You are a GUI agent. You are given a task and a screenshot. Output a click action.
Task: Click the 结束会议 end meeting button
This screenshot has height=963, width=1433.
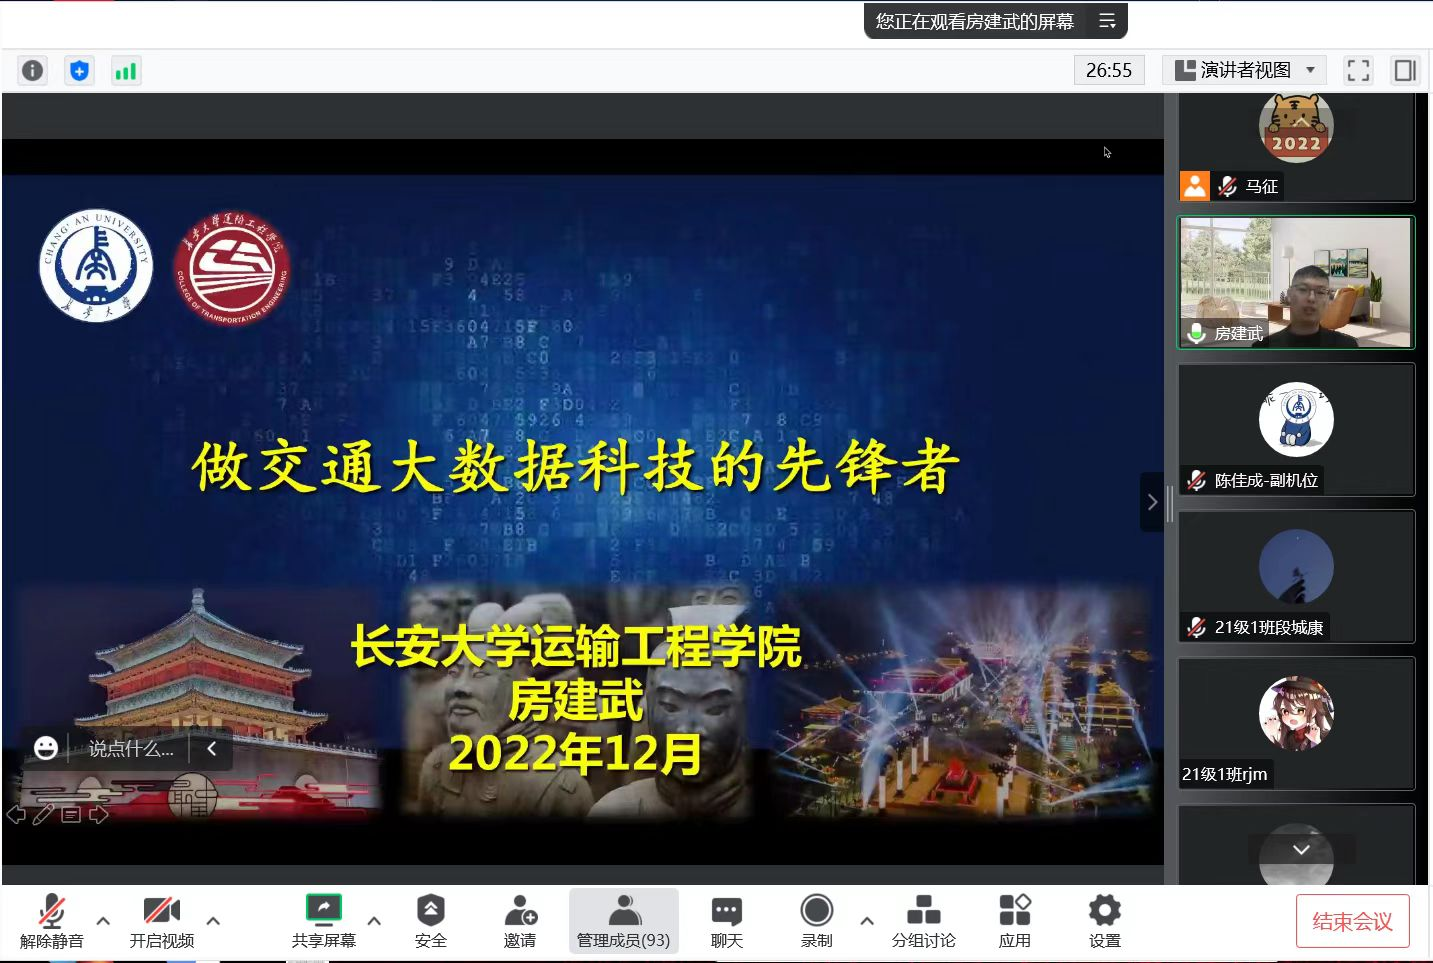click(1352, 921)
